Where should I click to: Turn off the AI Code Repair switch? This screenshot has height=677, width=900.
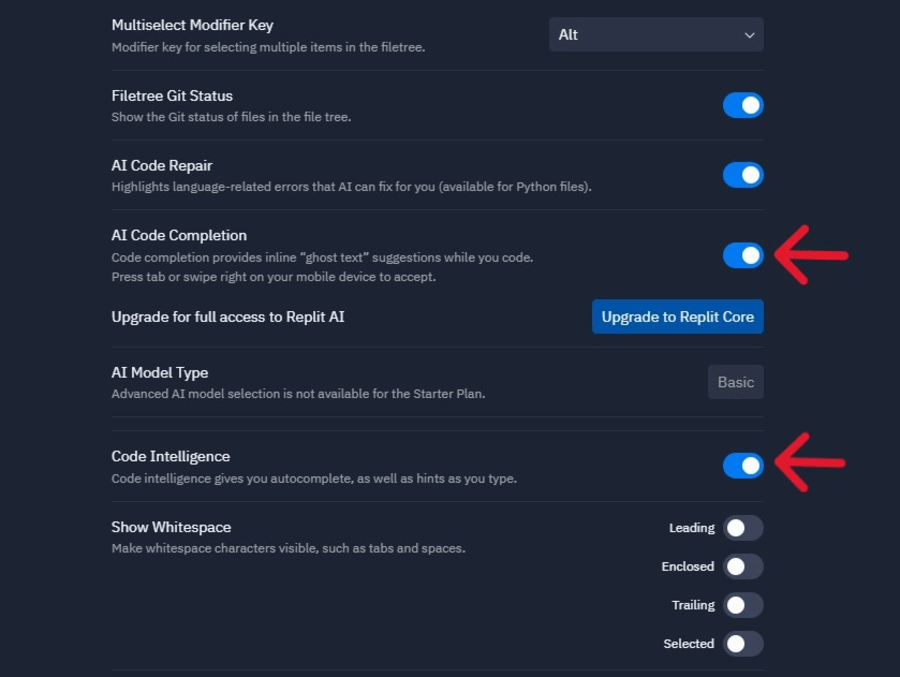coord(742,175)
